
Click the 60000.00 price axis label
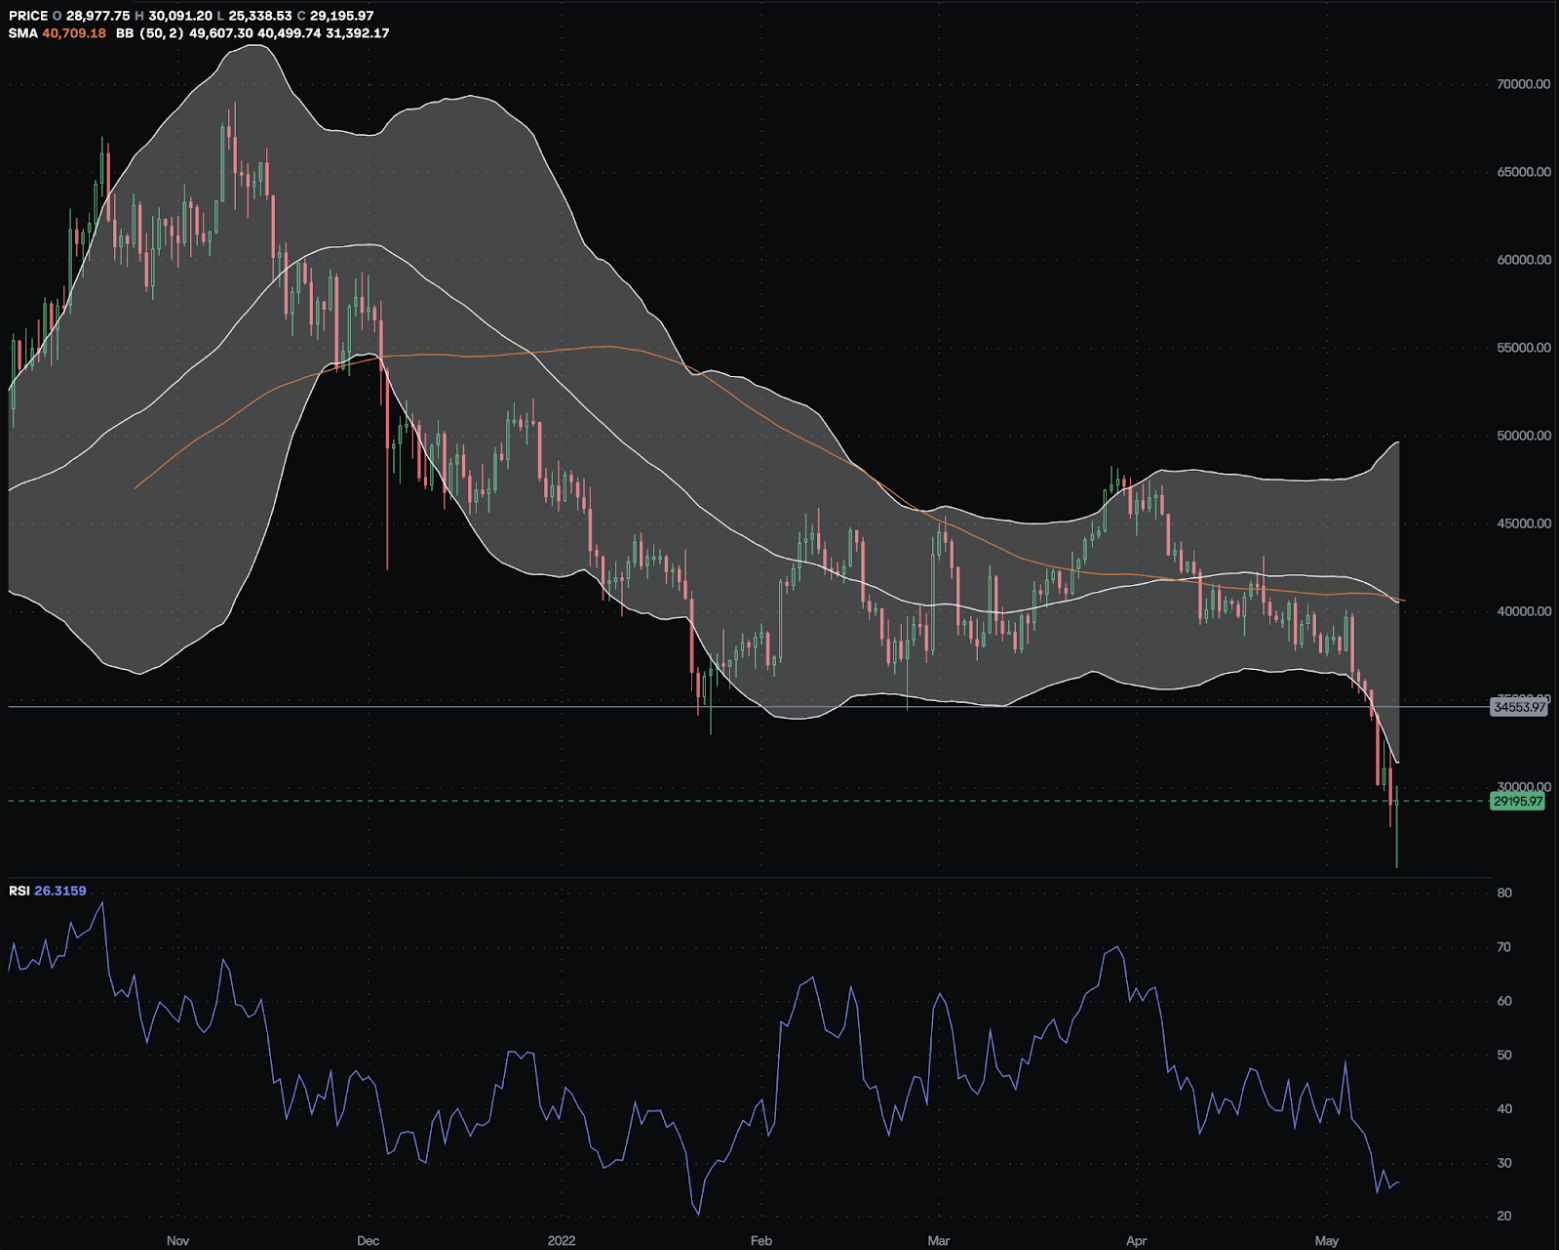click(x=1523, y=260)
